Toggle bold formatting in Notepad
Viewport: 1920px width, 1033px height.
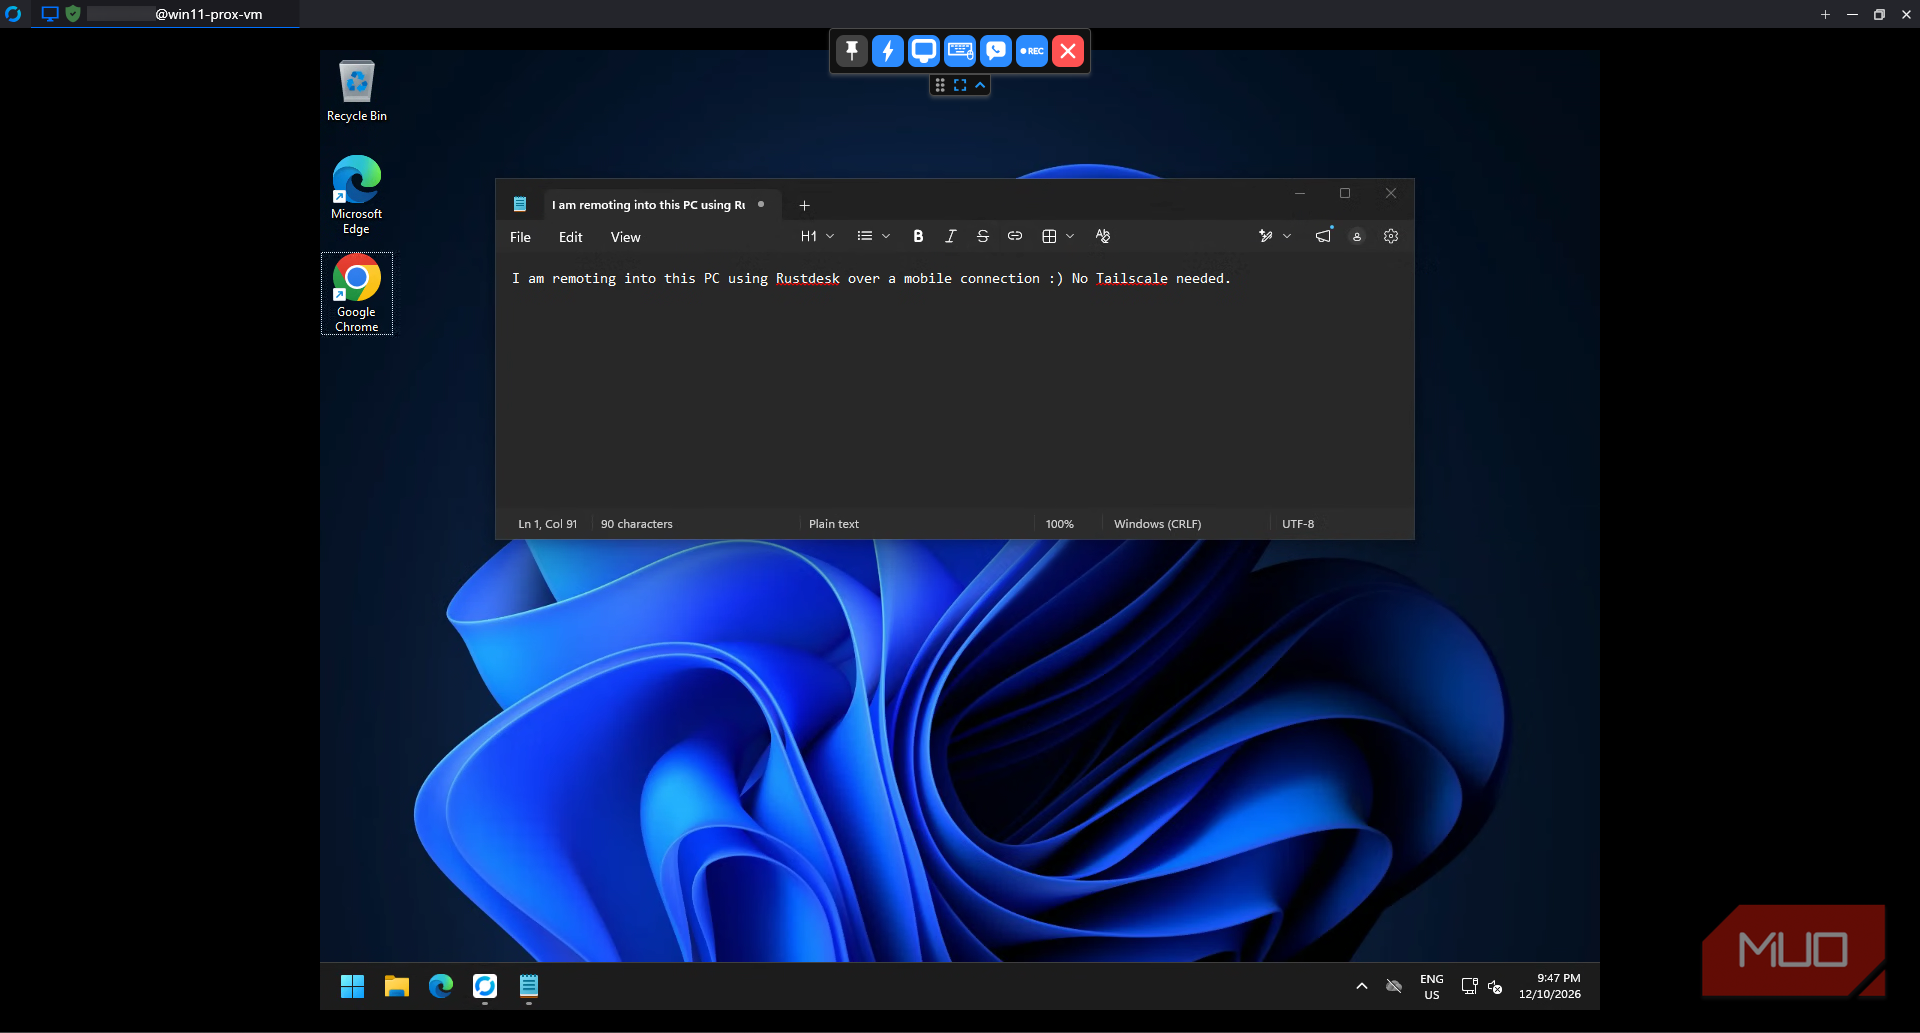click(x=918, y=236)
